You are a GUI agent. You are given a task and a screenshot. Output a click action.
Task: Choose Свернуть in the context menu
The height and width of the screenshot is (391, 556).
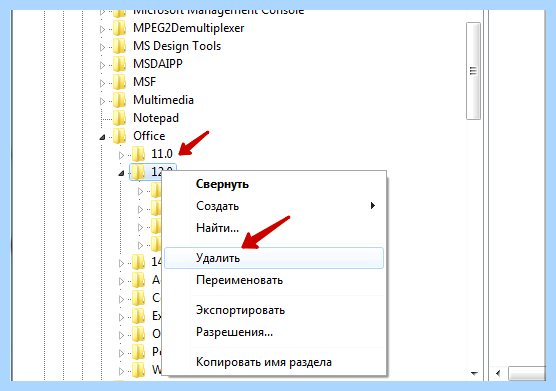click(x=274, y=184)
